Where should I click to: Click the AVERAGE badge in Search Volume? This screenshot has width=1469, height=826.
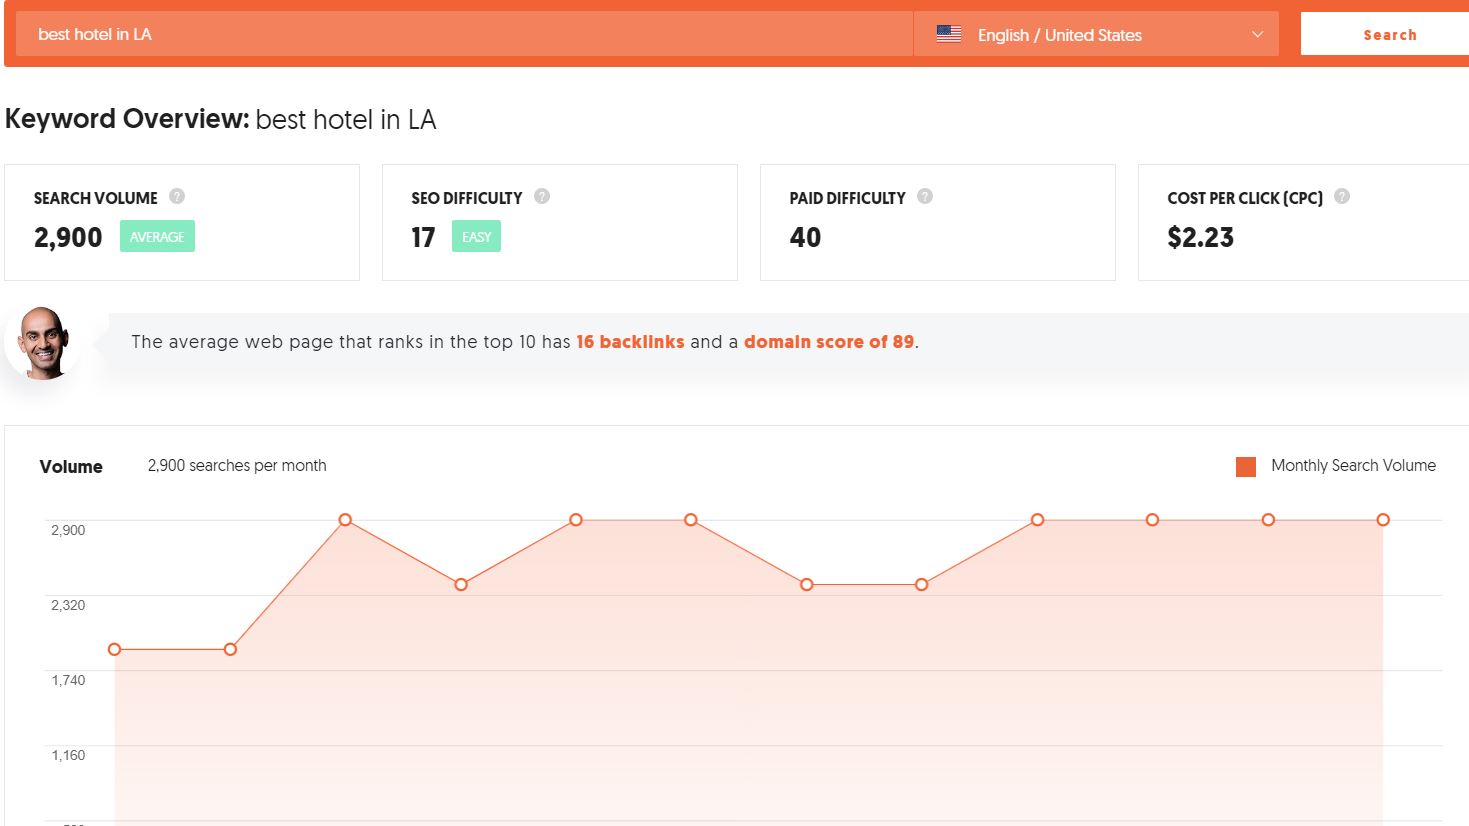(157, 237)
